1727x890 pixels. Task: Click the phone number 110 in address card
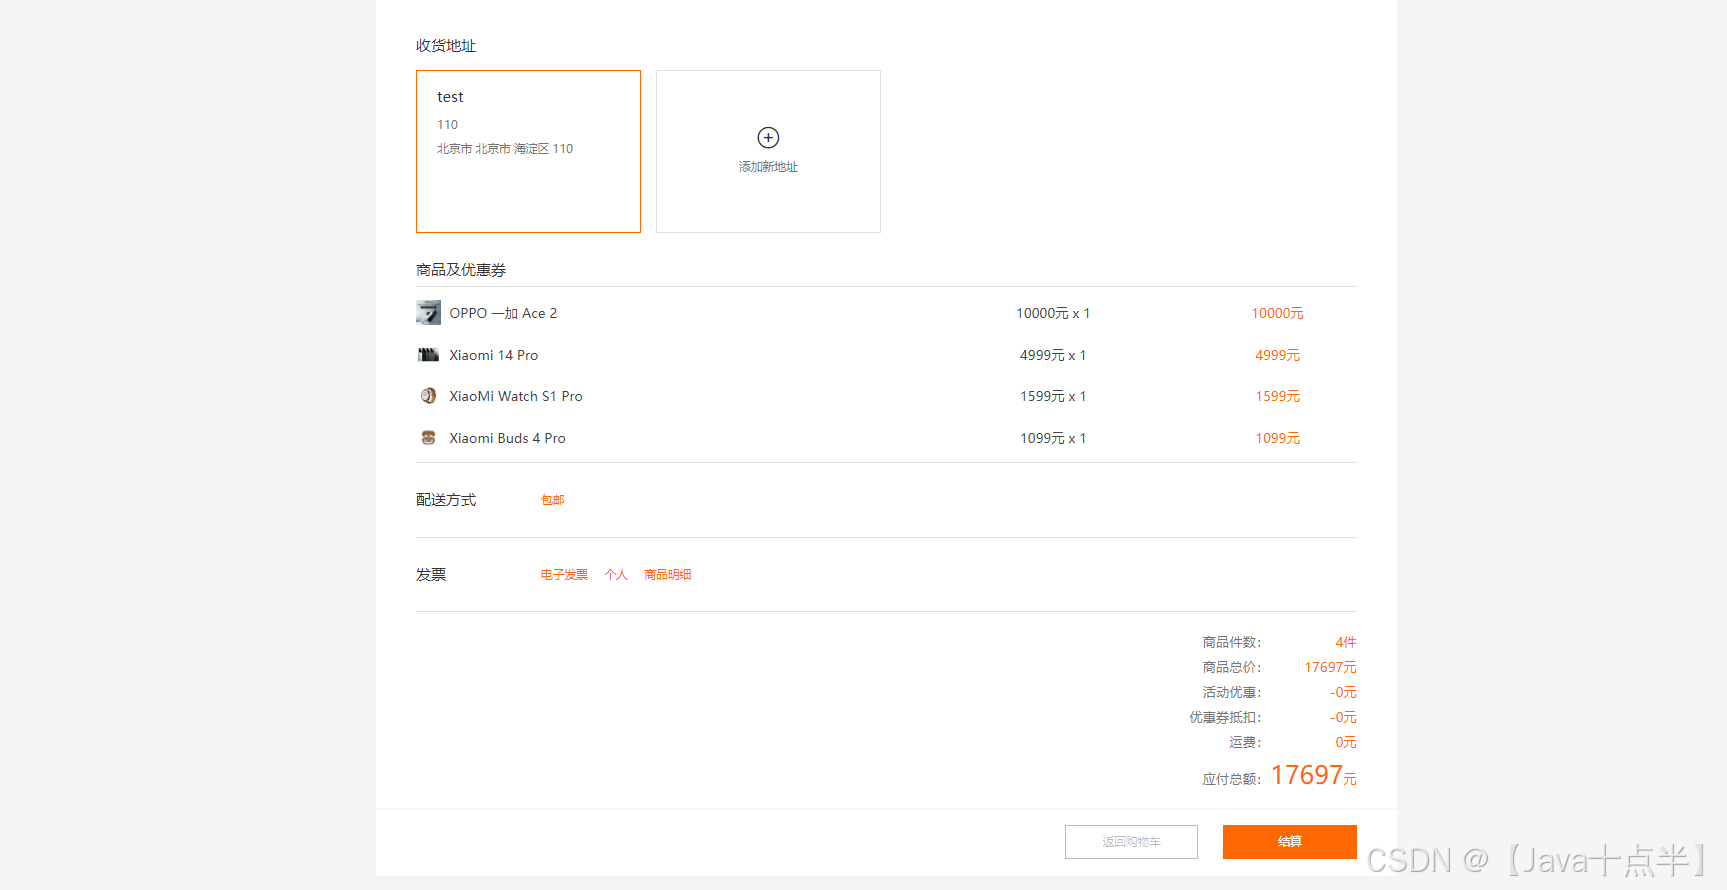(x=447, y=125)
